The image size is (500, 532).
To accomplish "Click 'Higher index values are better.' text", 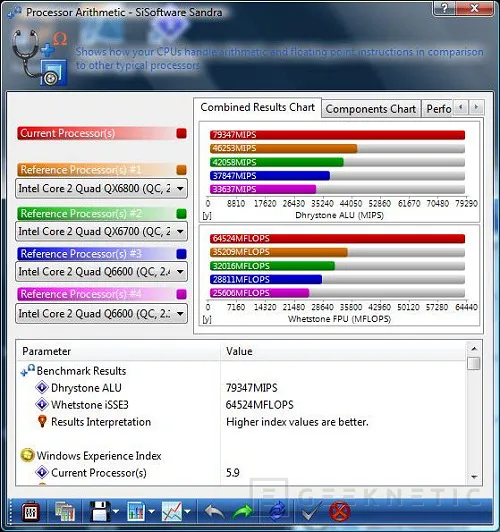I will [x=297, y=422].
